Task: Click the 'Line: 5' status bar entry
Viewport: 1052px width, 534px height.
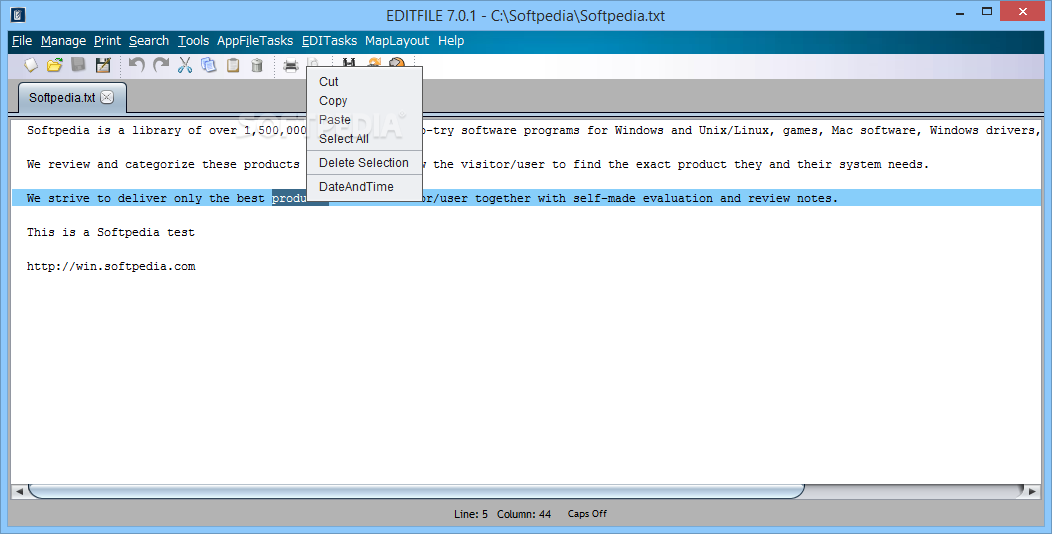Action: tap(471, 514)
